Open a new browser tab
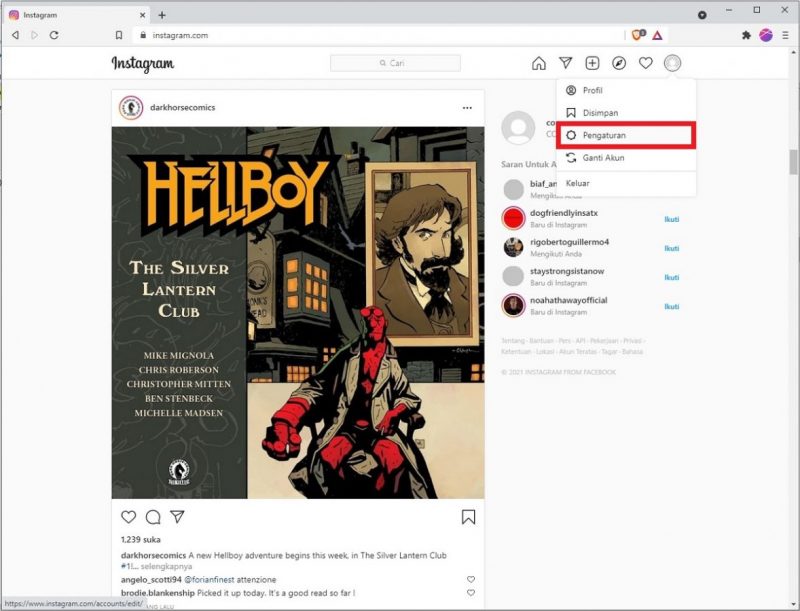800x611 pixels. (x=162, y=15)
